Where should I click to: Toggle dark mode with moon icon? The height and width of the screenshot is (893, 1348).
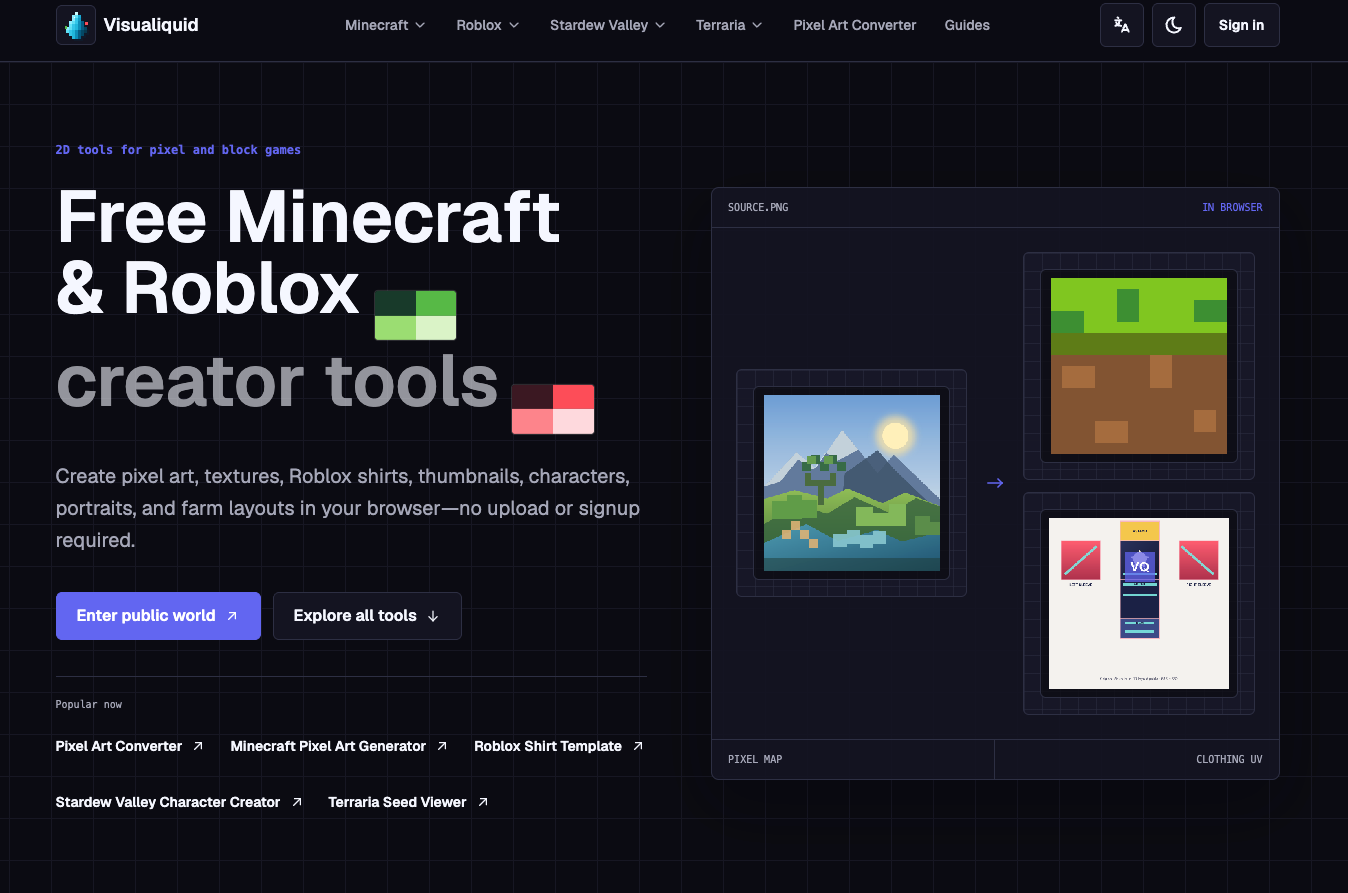coord(1174,25)
